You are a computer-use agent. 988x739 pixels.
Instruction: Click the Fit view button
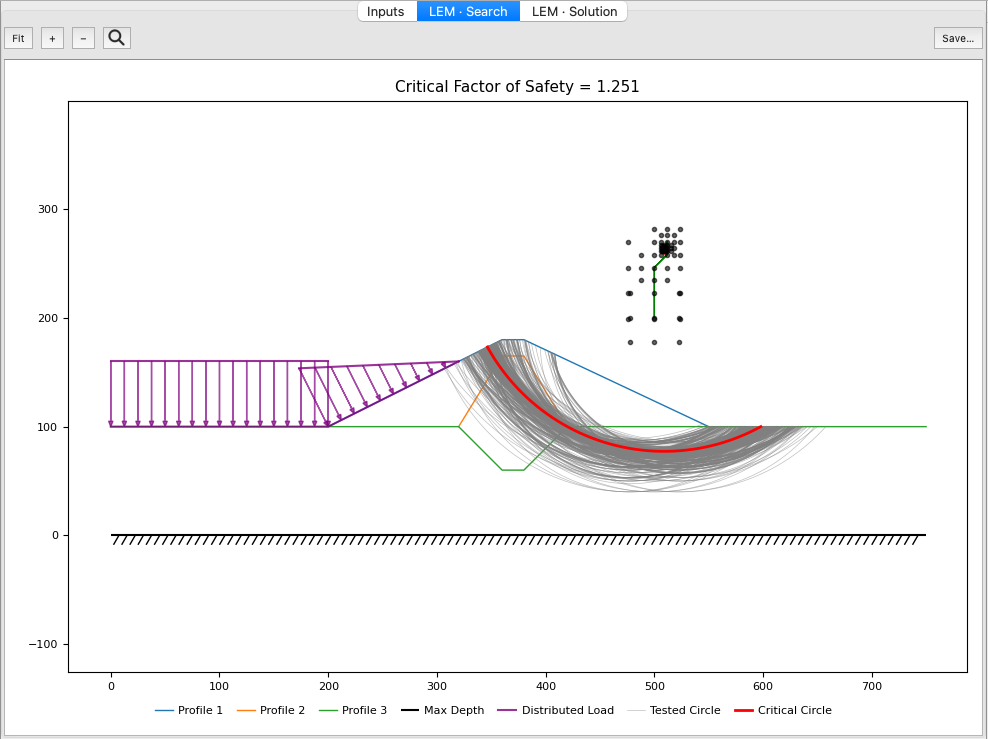(18, 38)
